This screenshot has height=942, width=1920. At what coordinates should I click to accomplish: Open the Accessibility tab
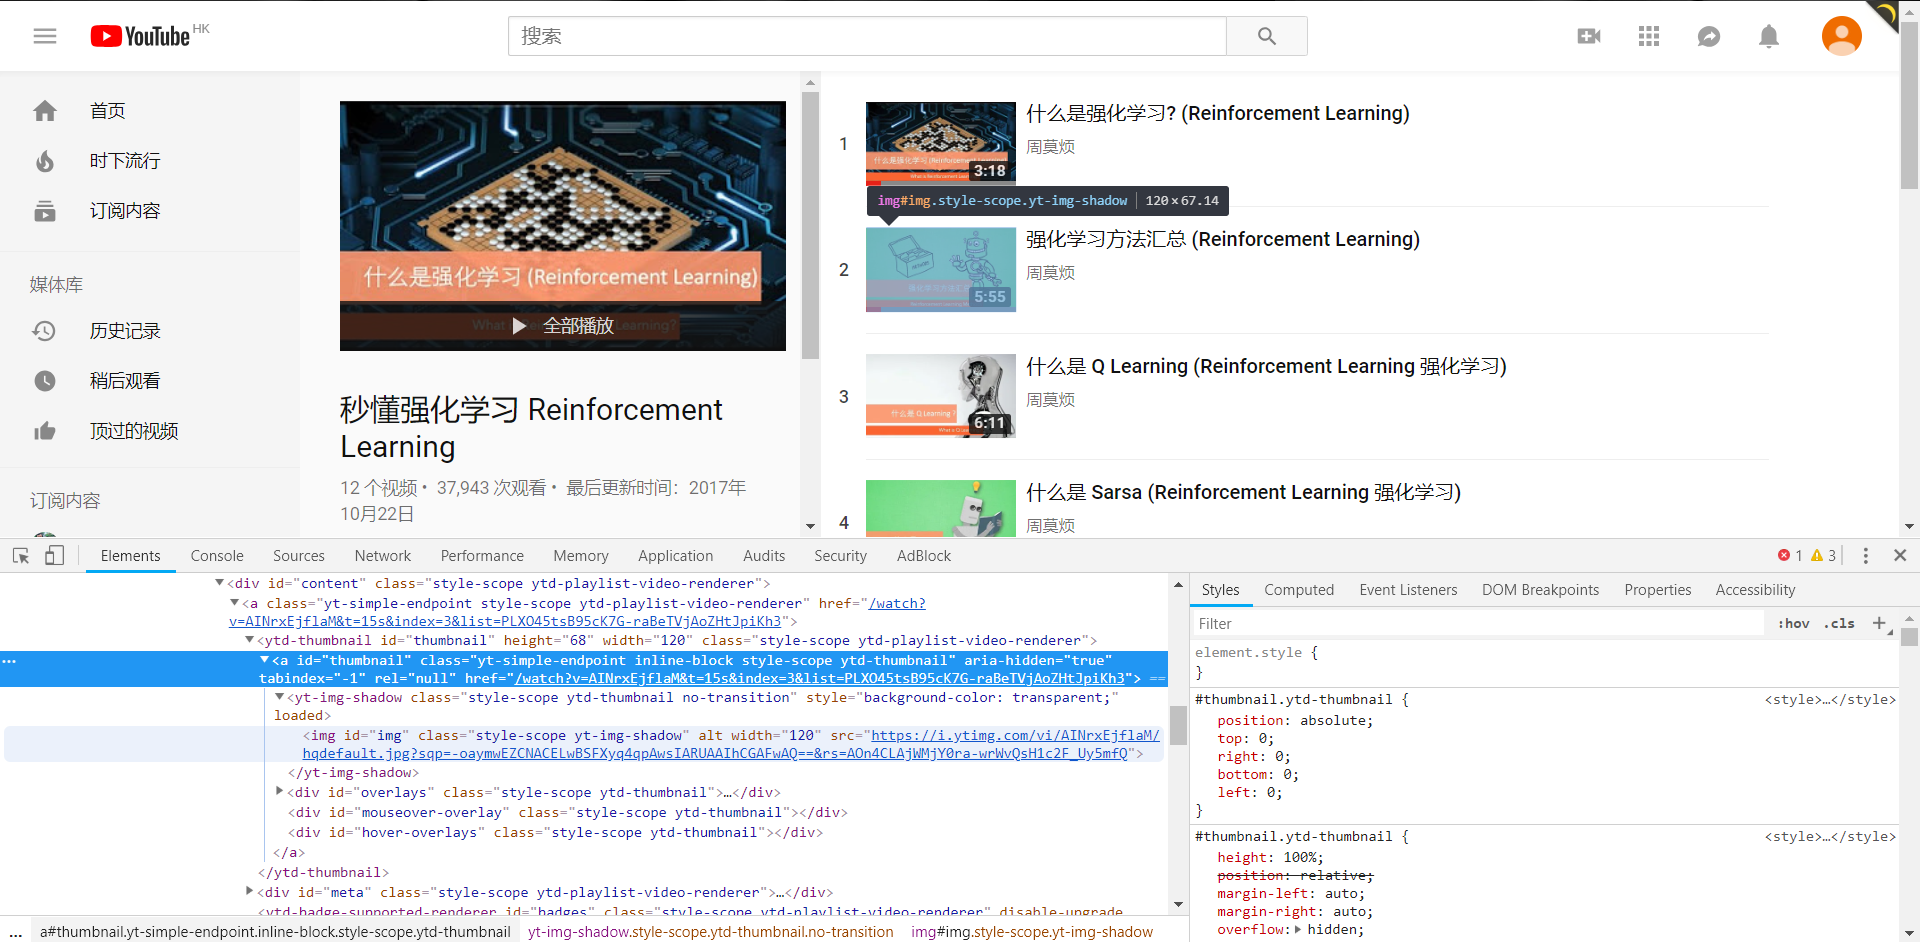coord(1755,590)
